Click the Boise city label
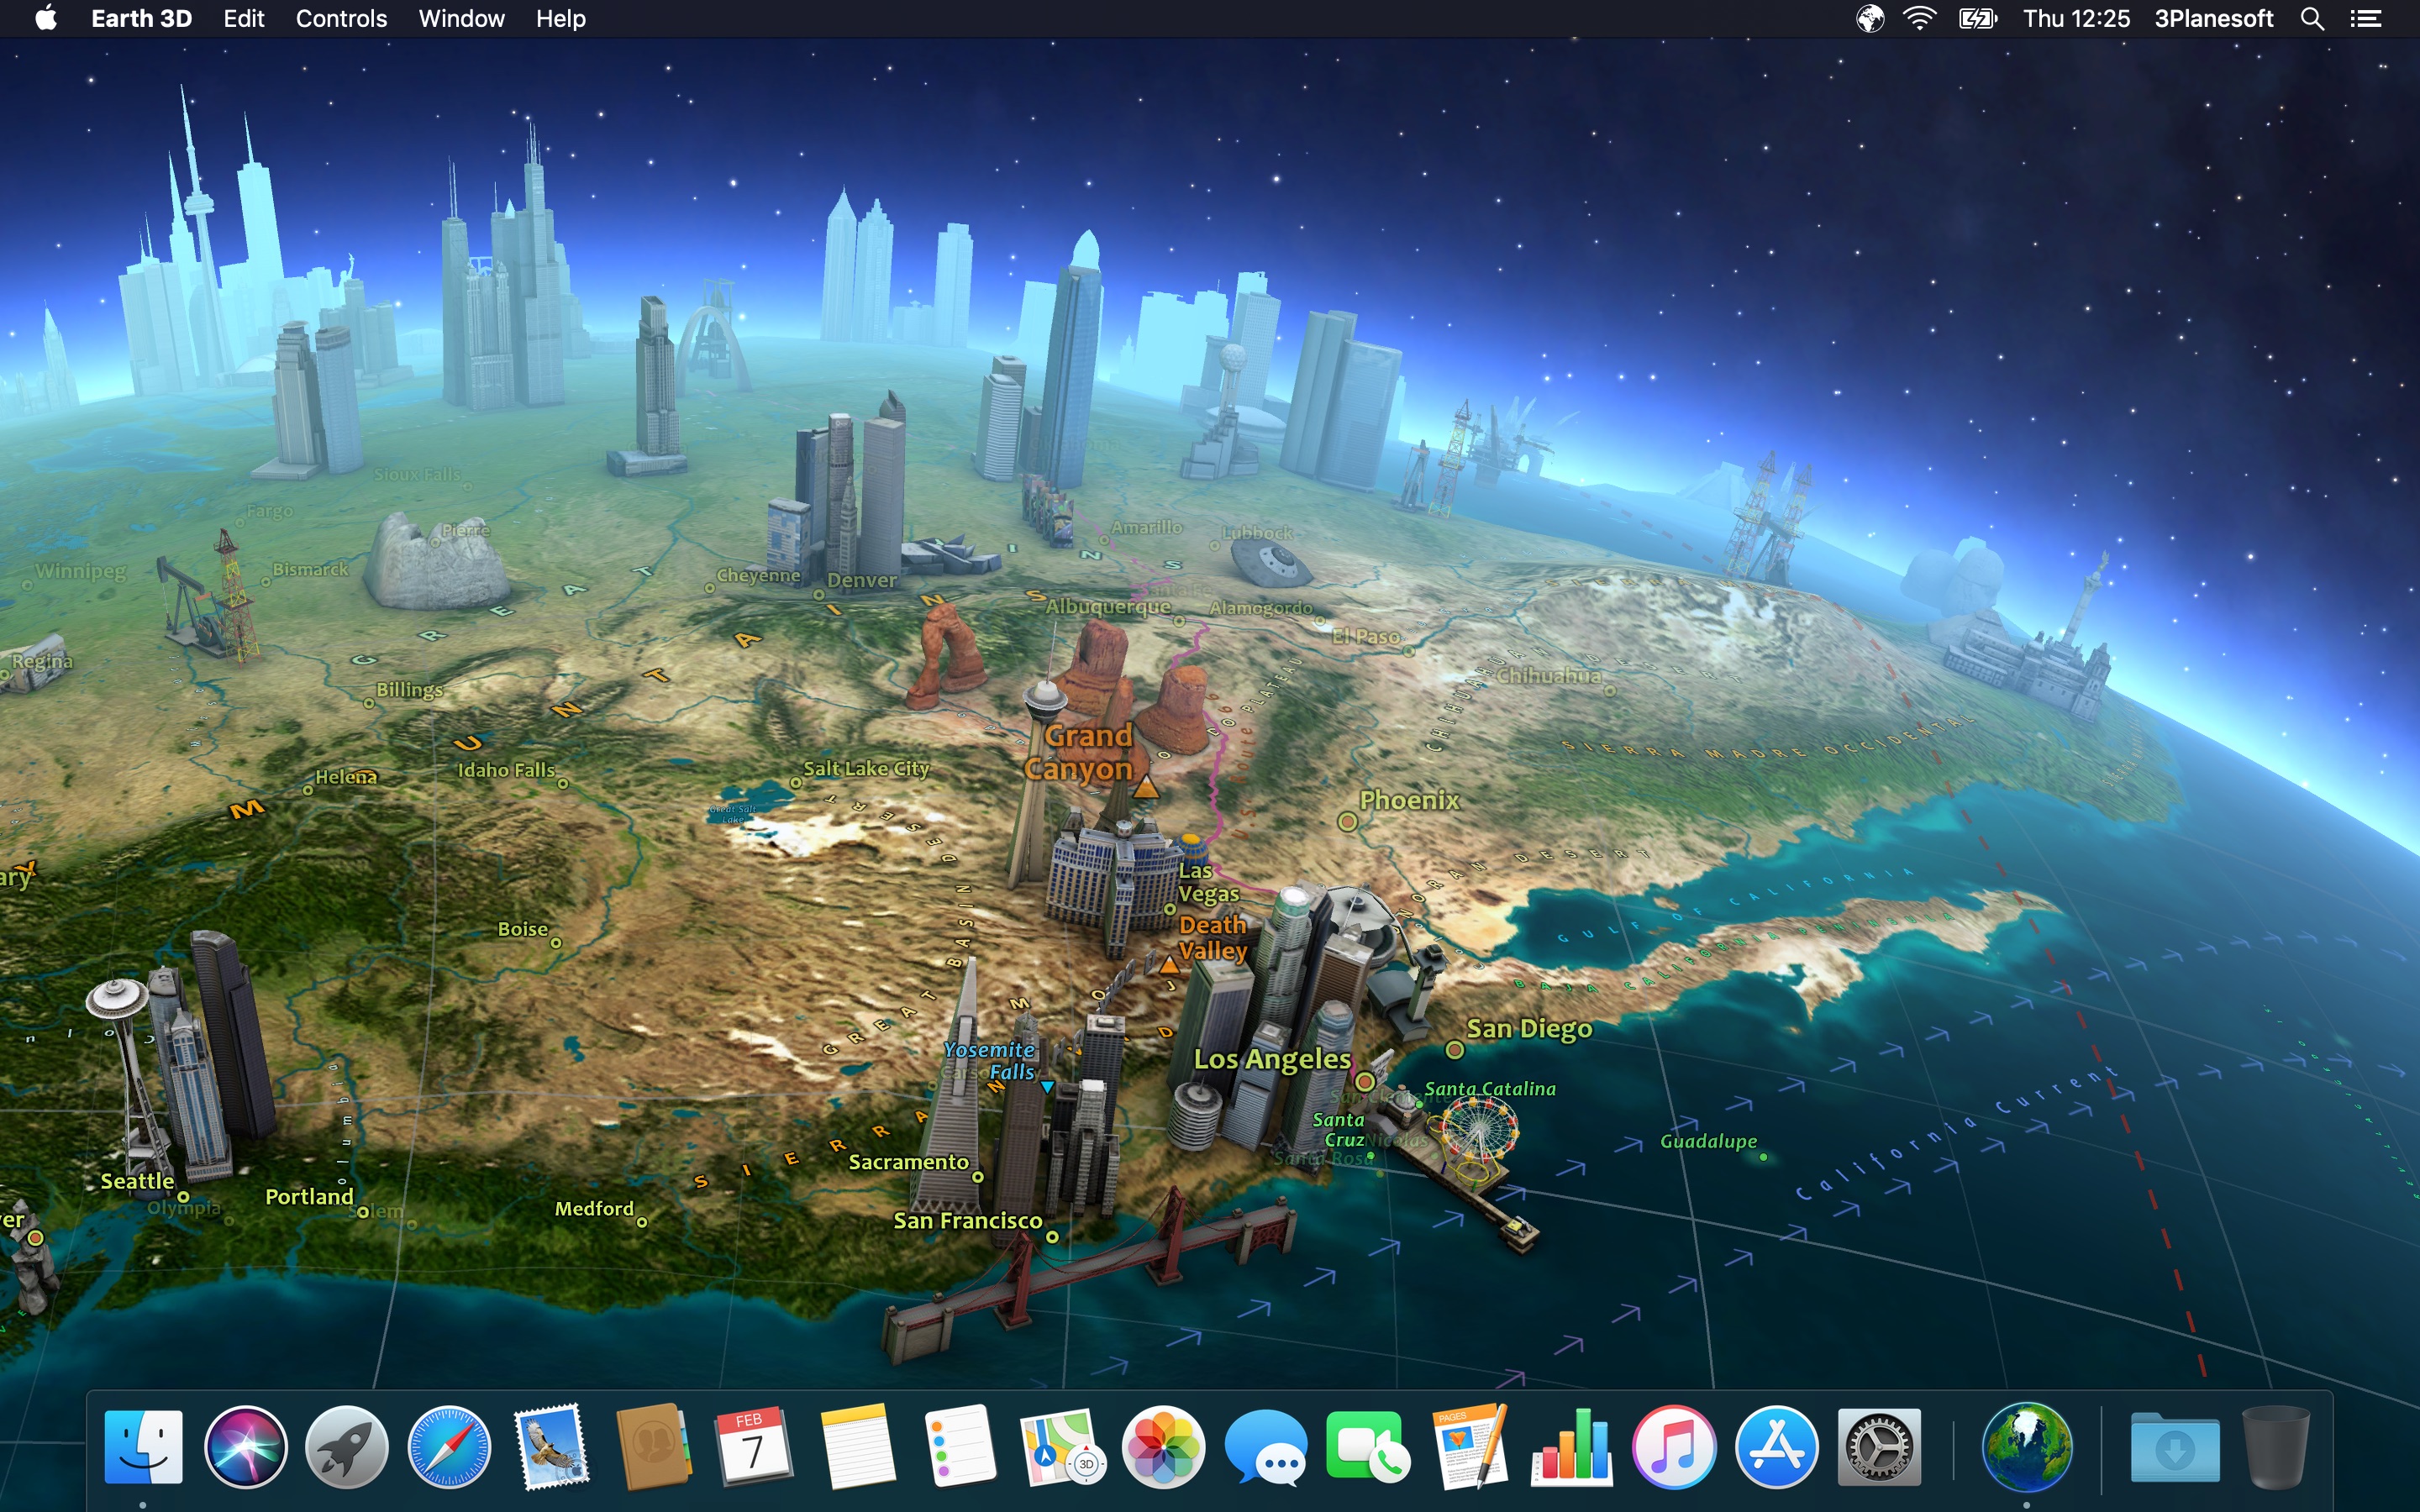 tap(523, 929)
